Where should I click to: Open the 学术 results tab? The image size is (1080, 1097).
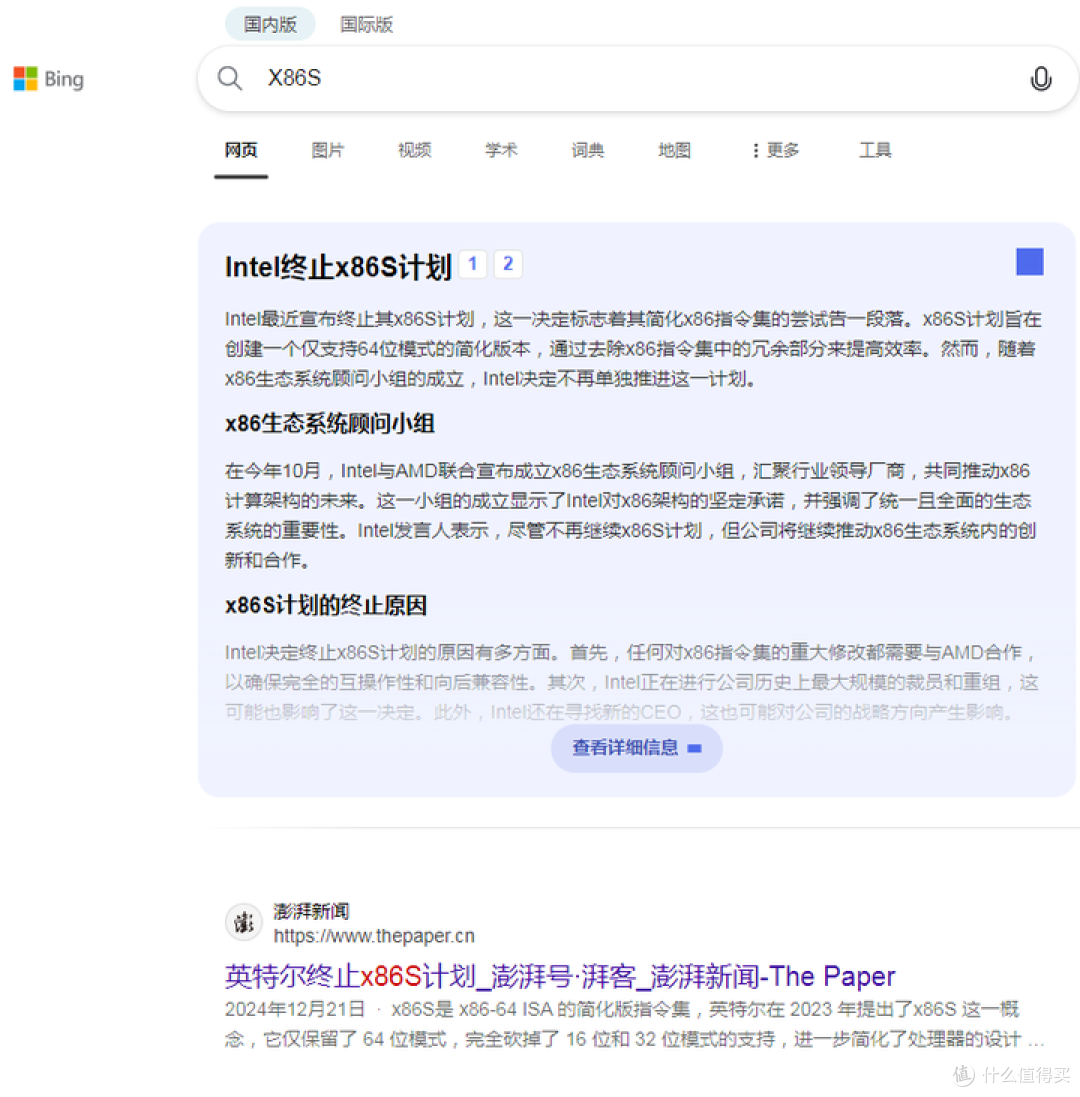502,150
